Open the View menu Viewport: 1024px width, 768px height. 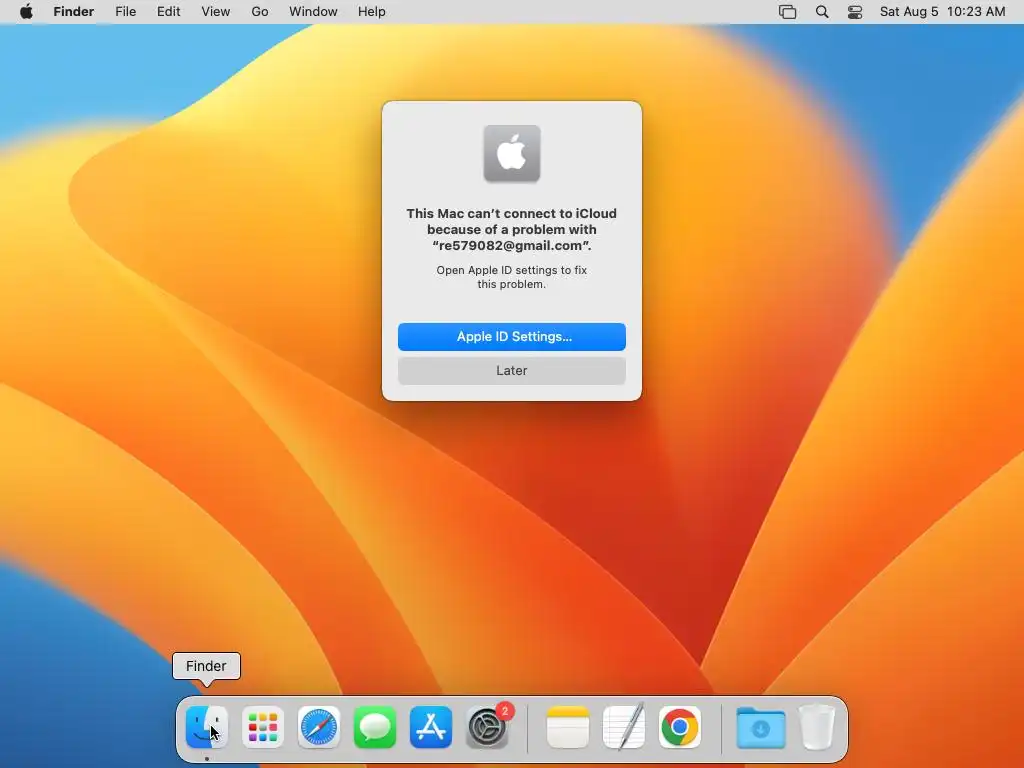point(216,12)
